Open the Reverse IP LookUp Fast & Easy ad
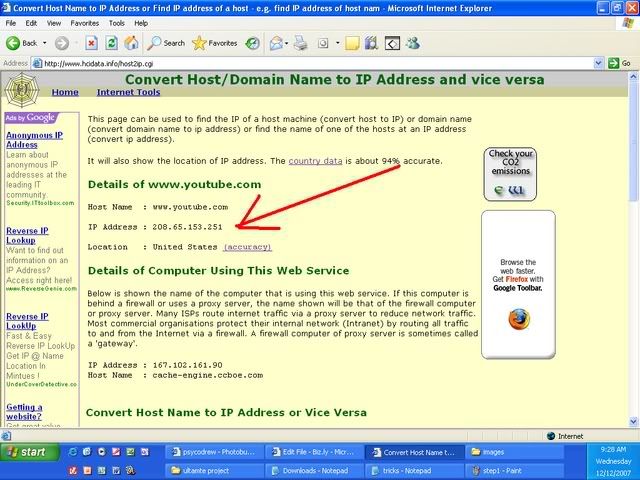The height and width of the screenshot is (480, 640). pos(27,321)
